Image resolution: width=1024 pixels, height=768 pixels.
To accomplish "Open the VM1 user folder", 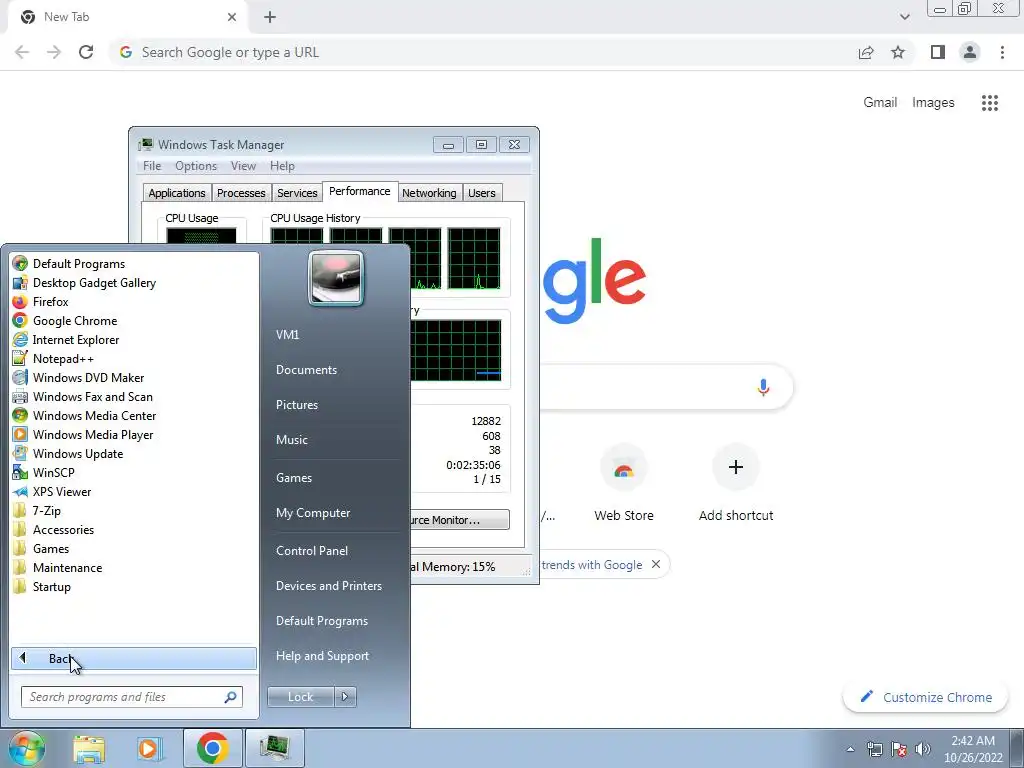I will click(287, 334).
